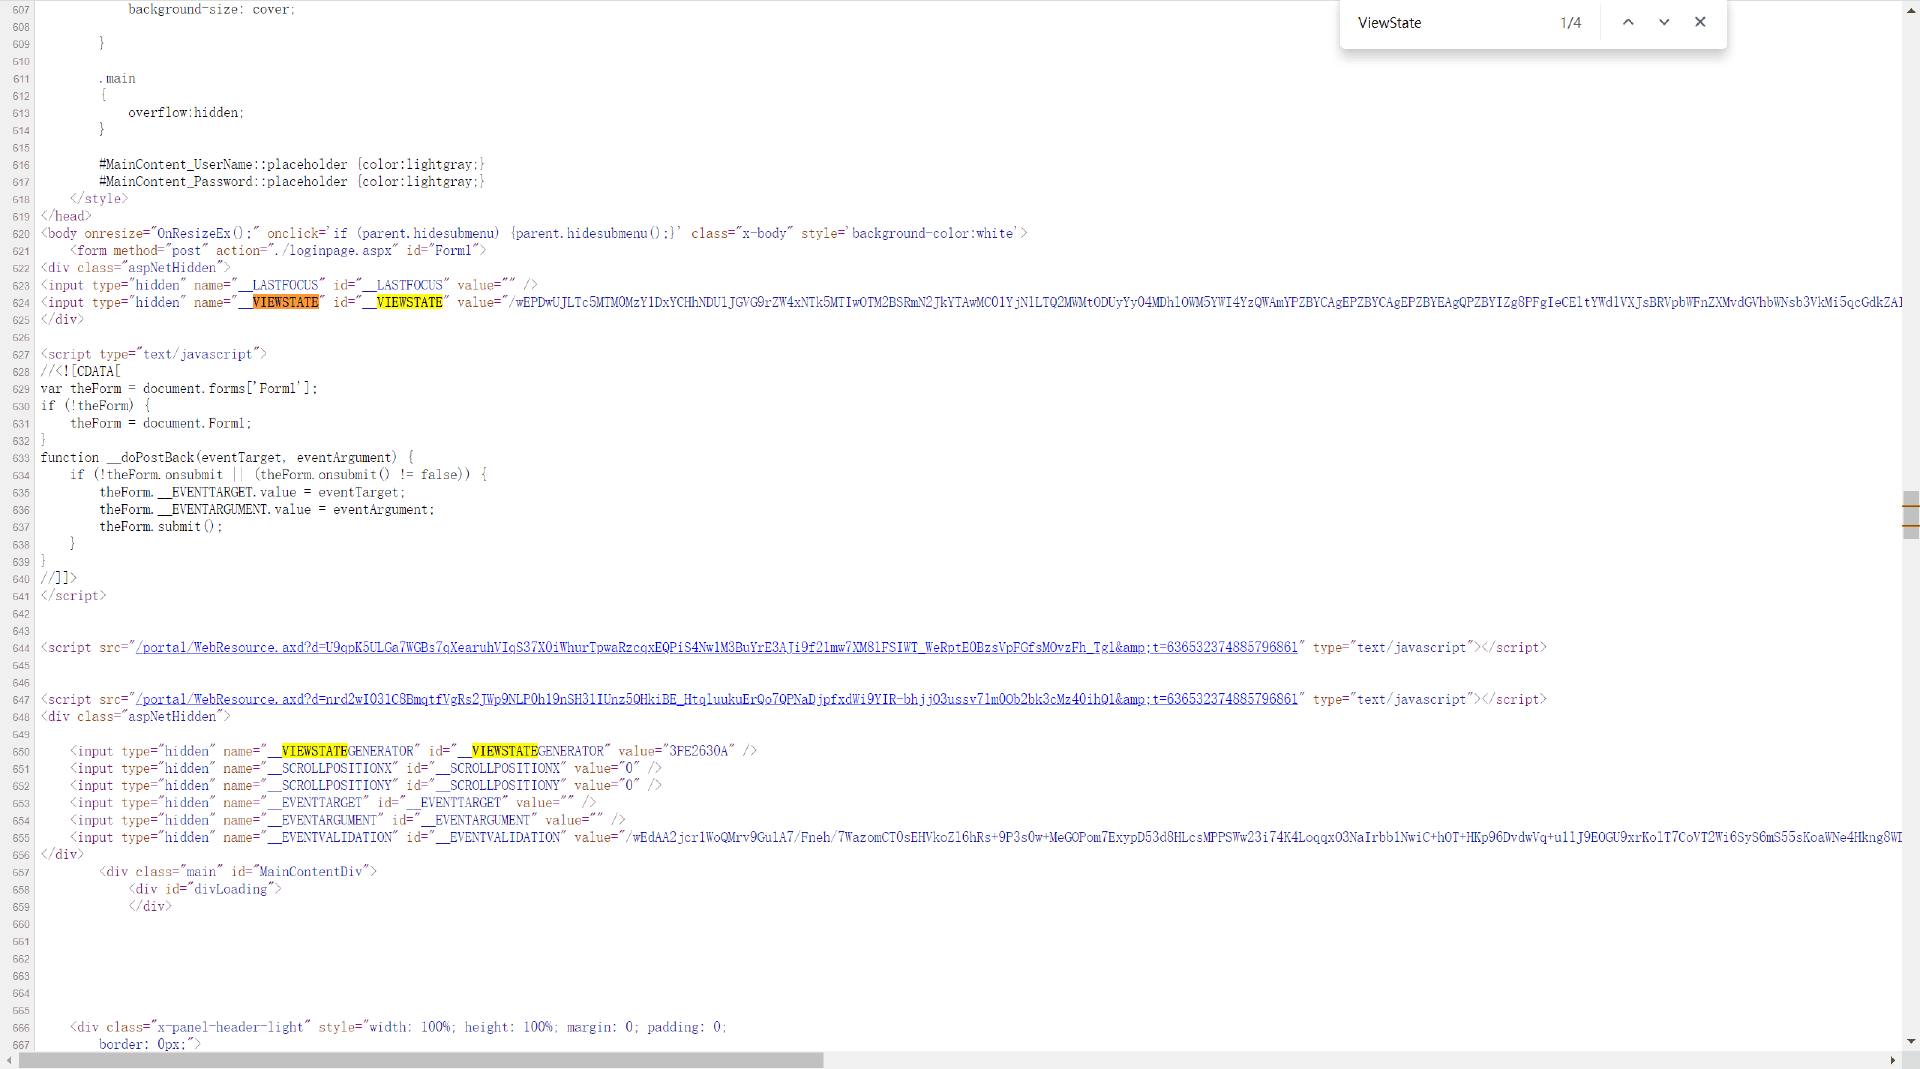Click #MainContent_UserName::placeholder line
1920x1069 pixels.
click(292, 165)
